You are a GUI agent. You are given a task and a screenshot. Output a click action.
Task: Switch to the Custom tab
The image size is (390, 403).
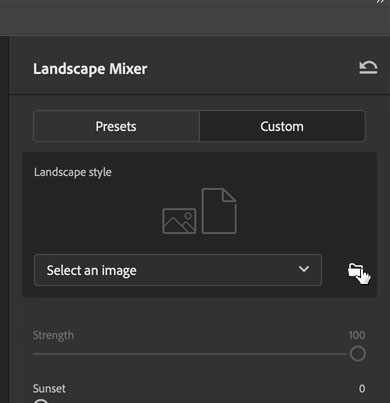(282, 126)
